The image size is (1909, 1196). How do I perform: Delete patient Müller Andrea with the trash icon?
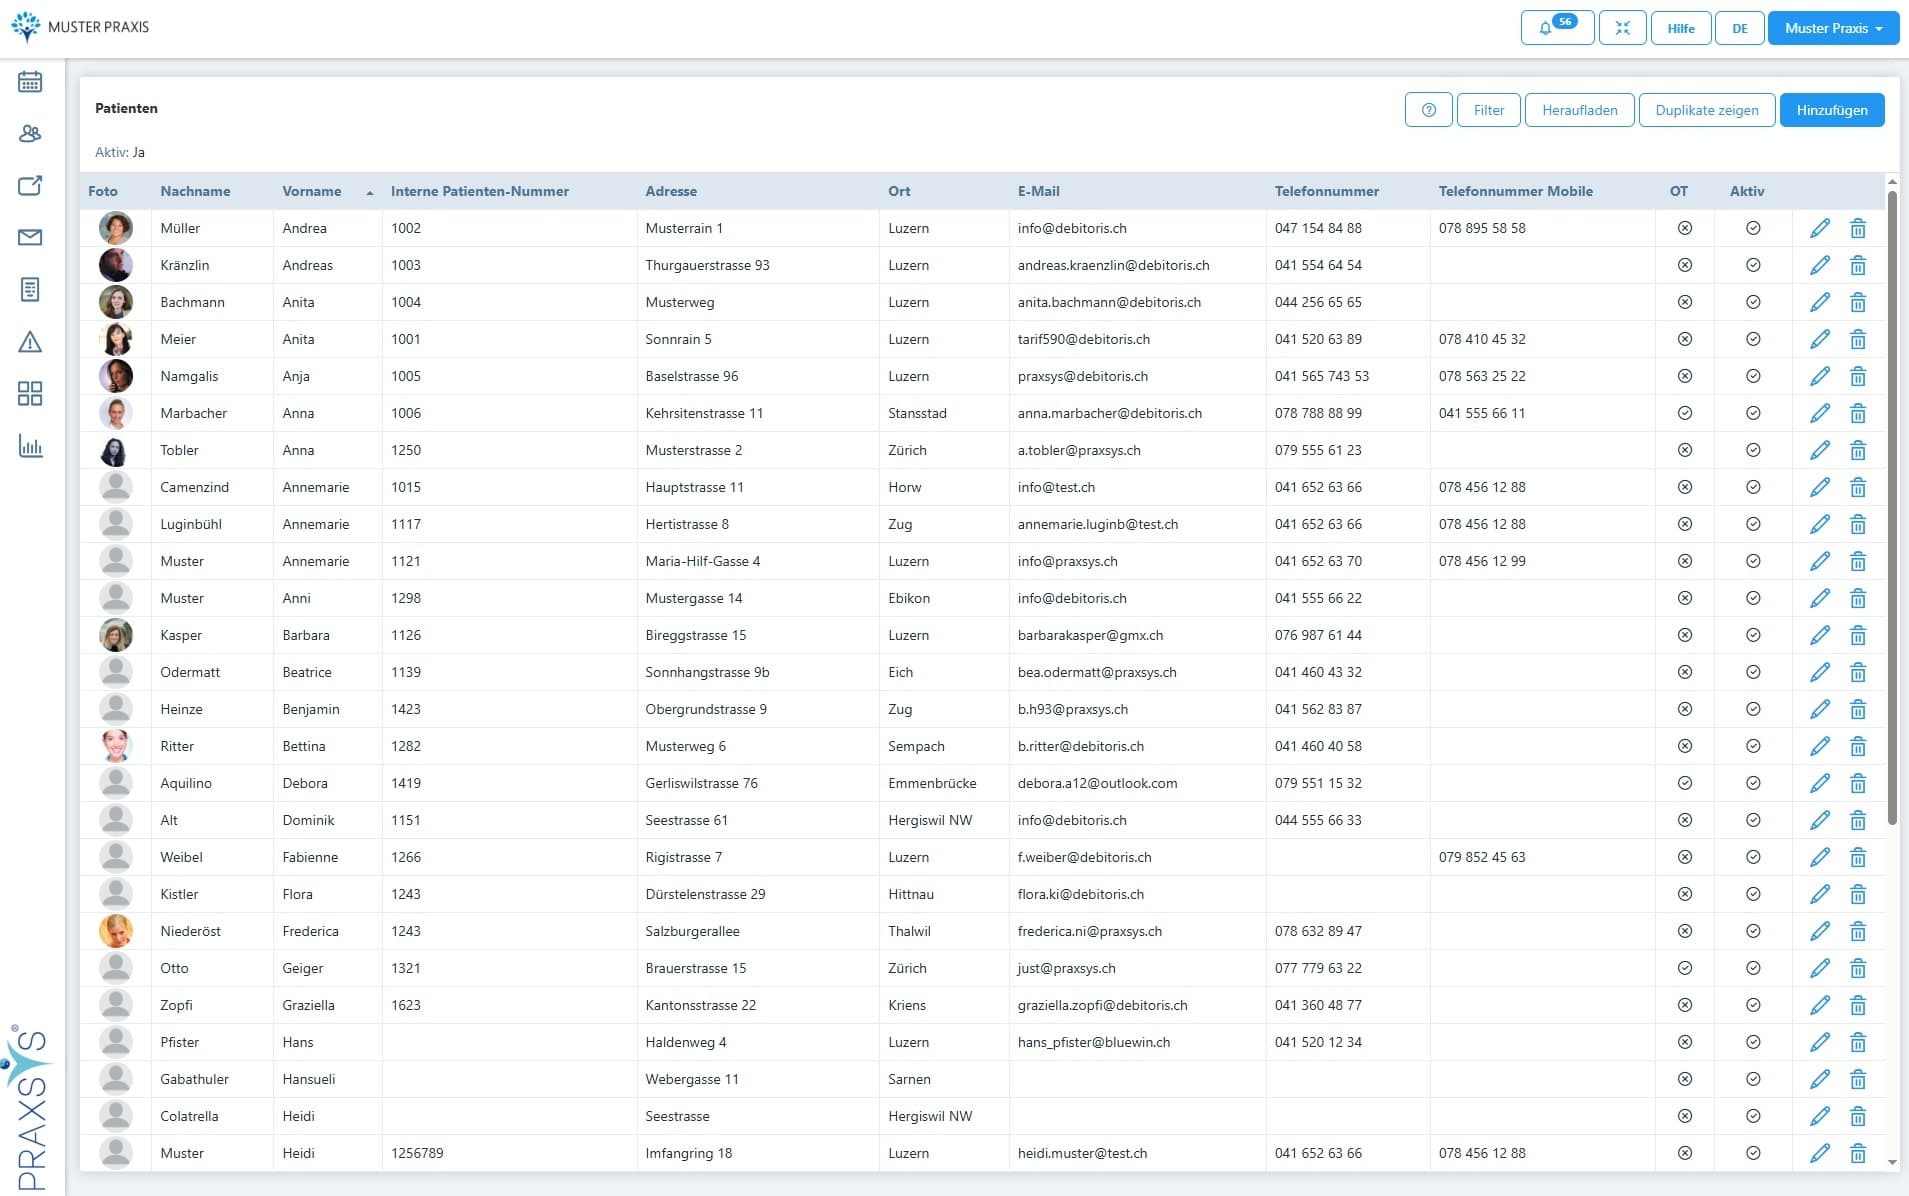point(1858,228)
